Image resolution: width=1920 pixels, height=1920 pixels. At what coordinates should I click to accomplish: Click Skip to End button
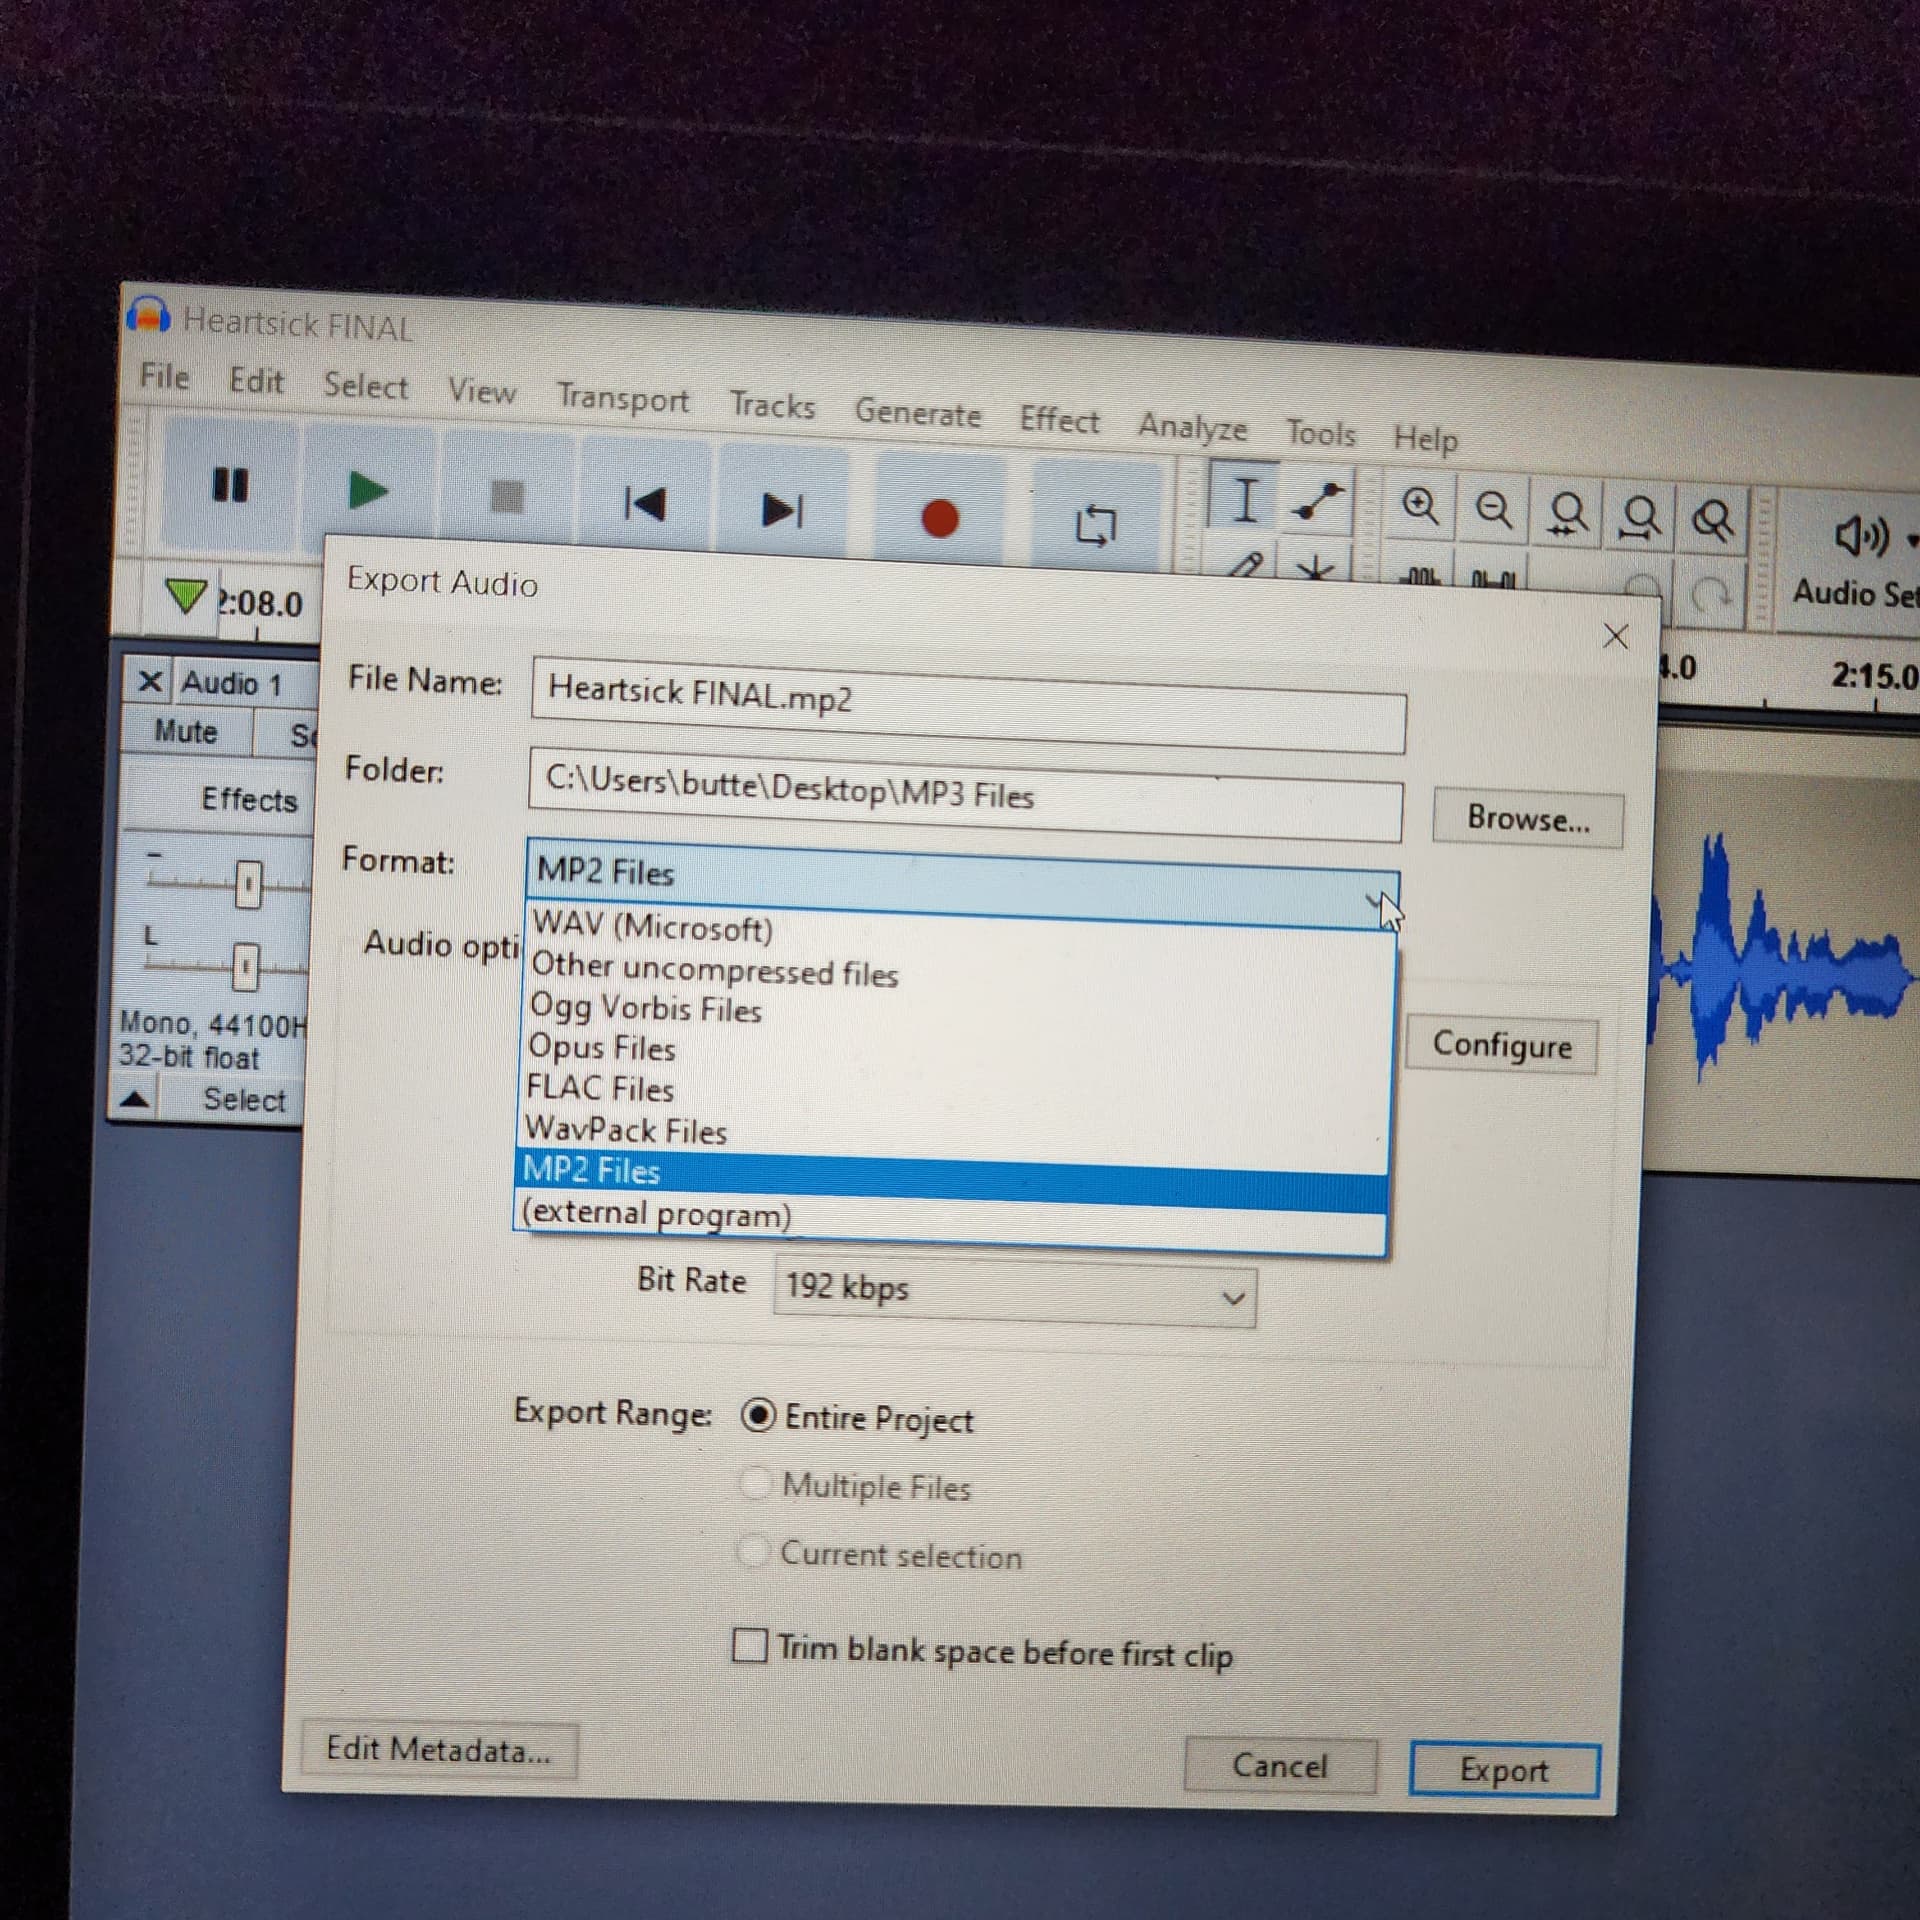tap(782, 510)
